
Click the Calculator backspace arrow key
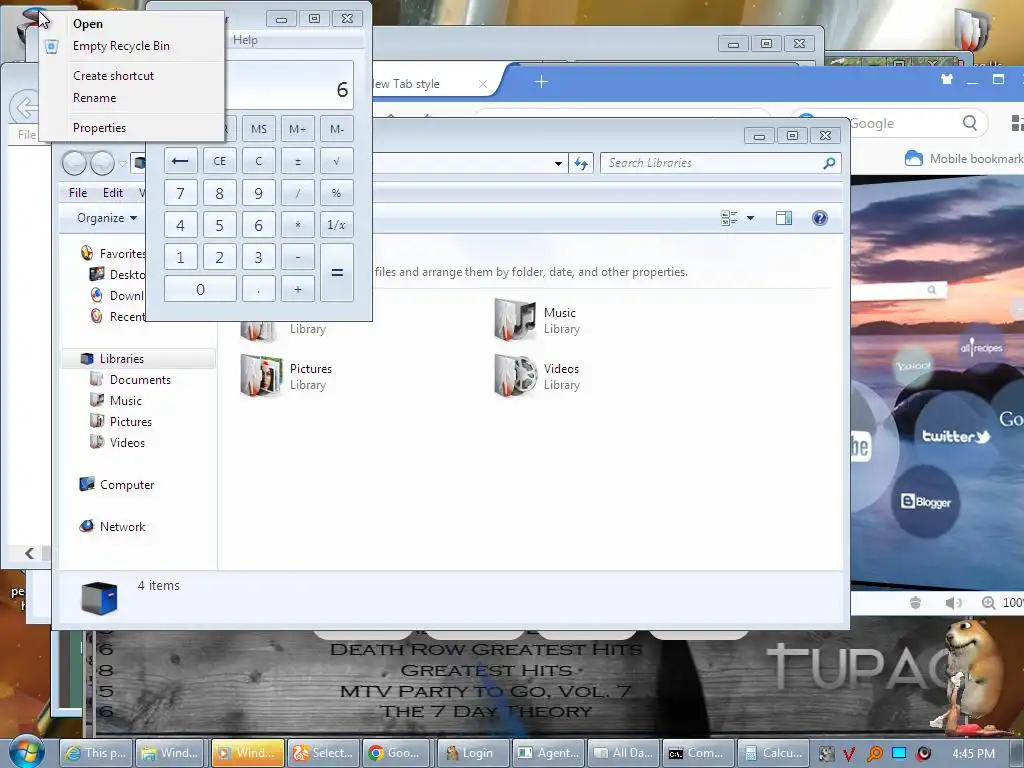tap(180, 161)
